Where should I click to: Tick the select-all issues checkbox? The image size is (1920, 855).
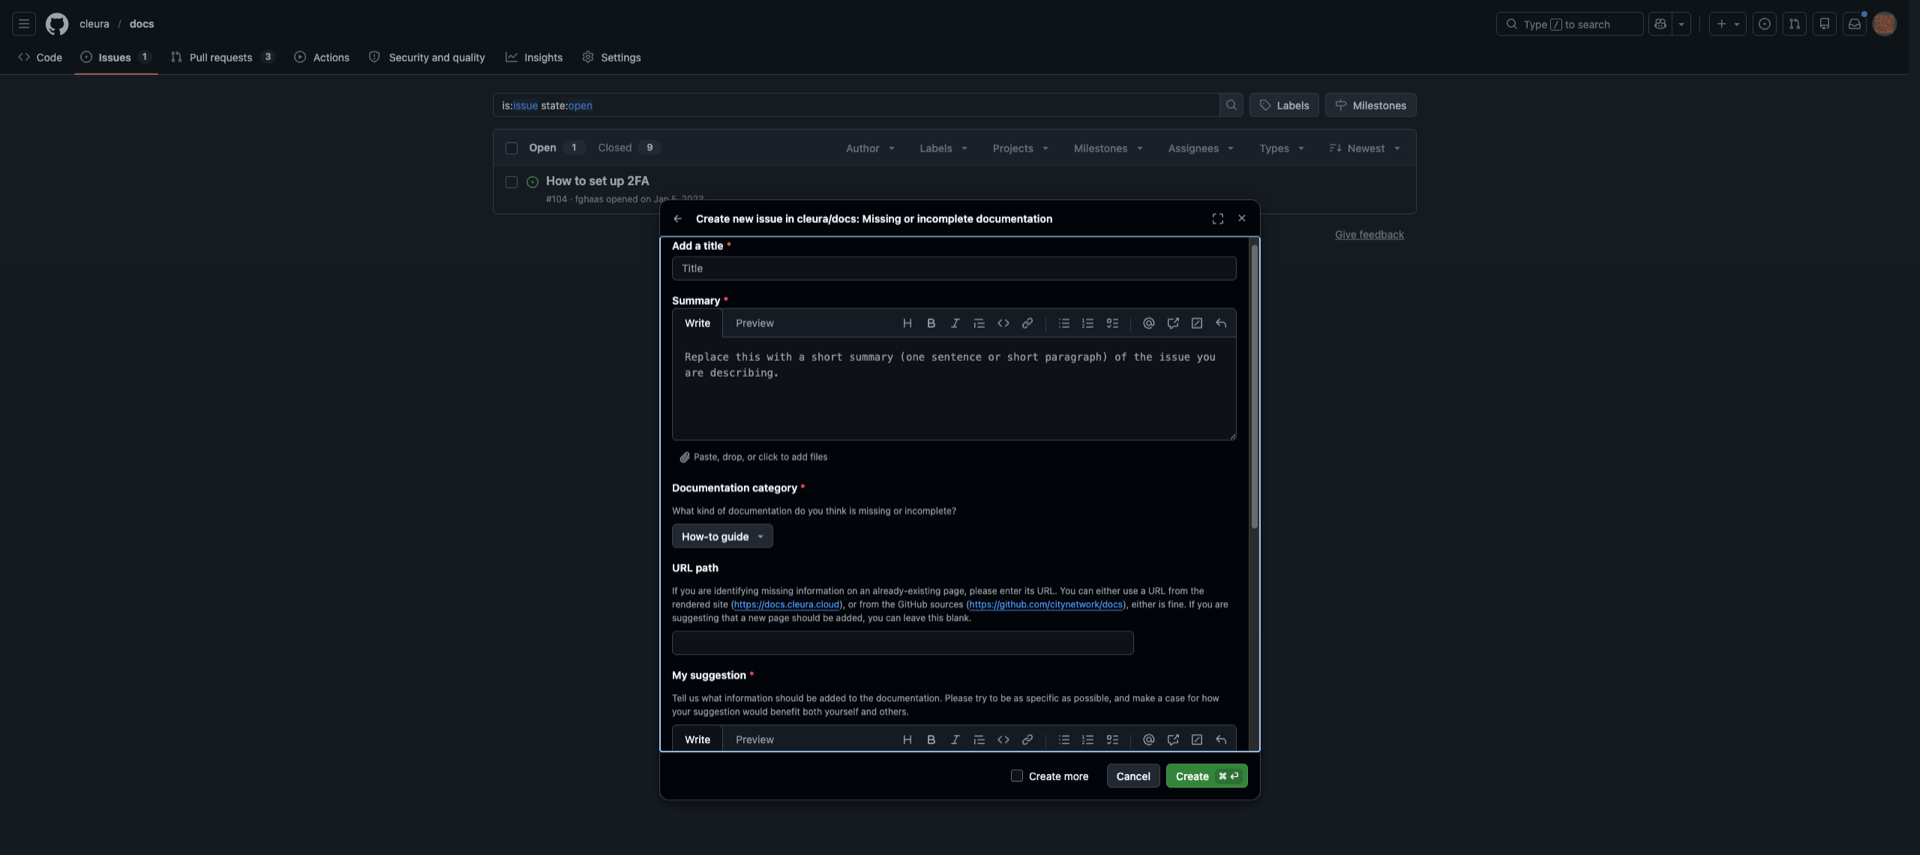click(512, 148)
